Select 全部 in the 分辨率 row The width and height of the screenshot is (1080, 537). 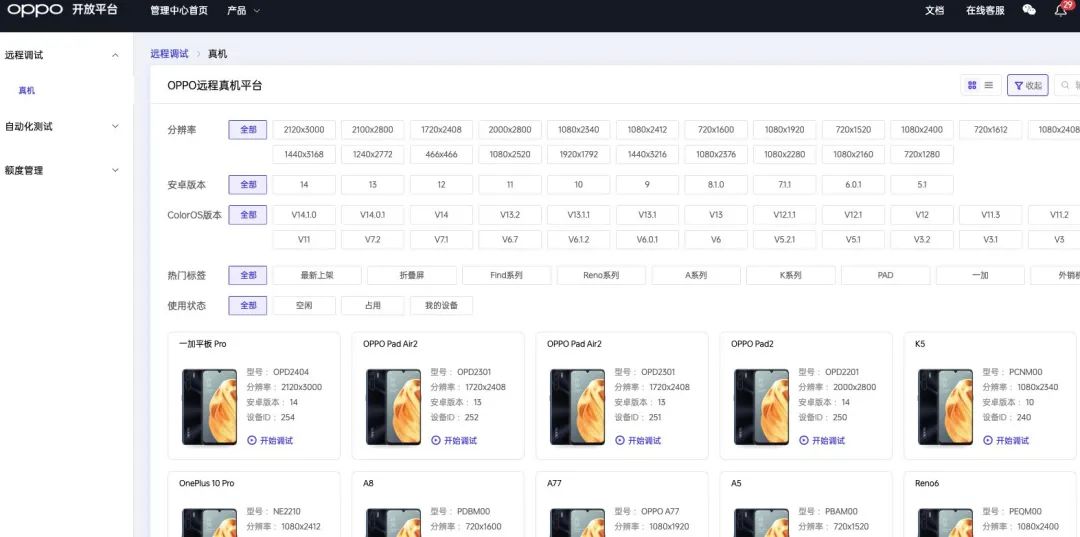(248, 129)
